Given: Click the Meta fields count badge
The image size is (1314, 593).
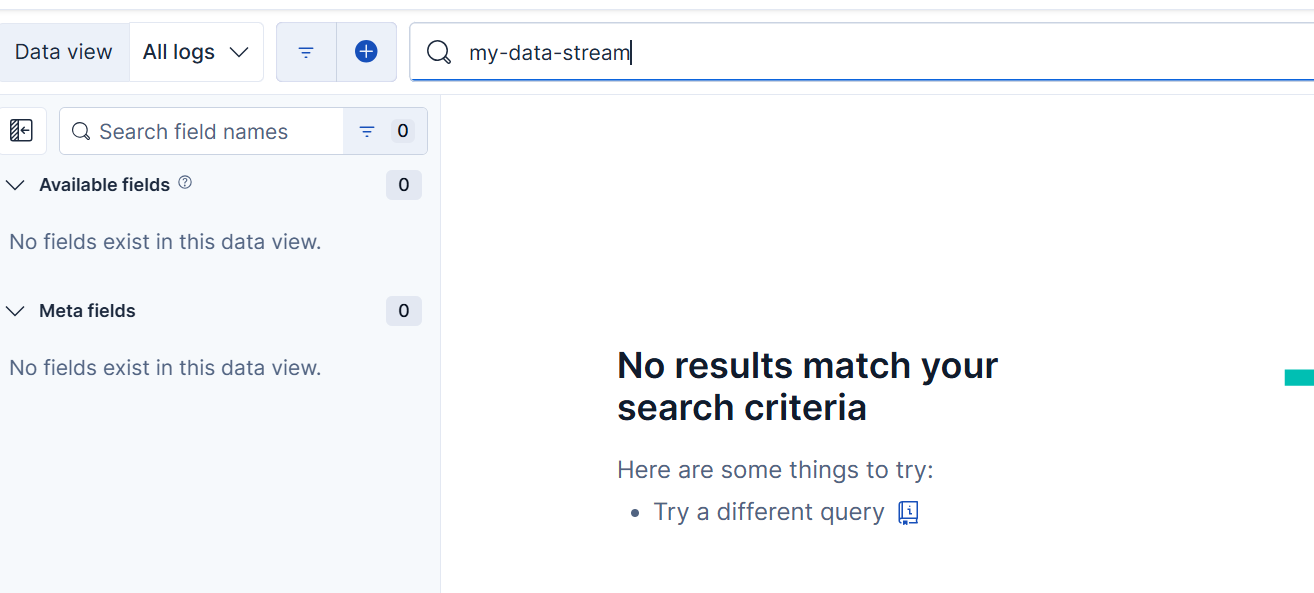Looking at the screenshot, I should (x=404, y=311).
